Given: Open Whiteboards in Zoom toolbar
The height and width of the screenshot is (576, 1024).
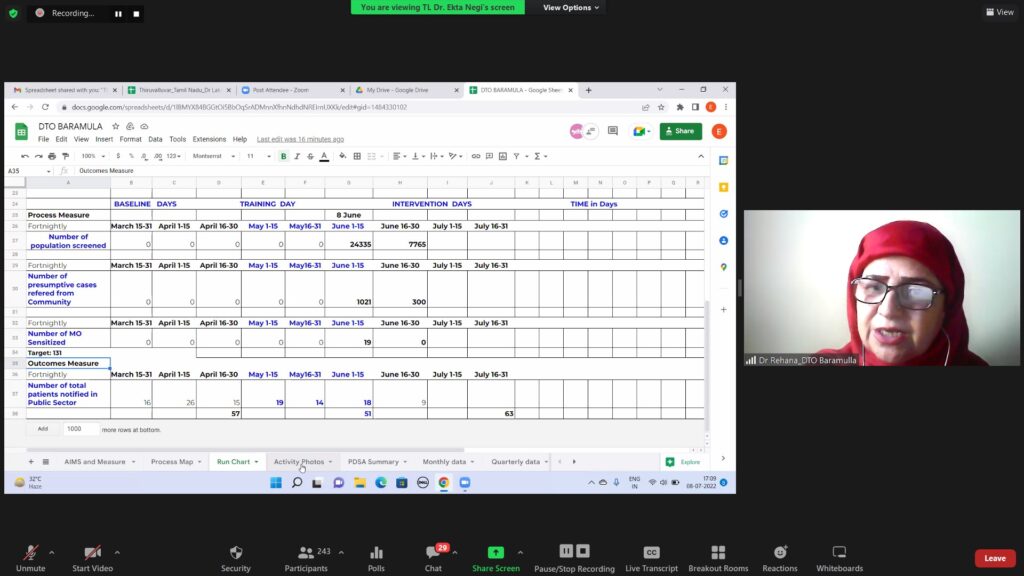Looking at the screenshot, I should (x=839, y=557).
